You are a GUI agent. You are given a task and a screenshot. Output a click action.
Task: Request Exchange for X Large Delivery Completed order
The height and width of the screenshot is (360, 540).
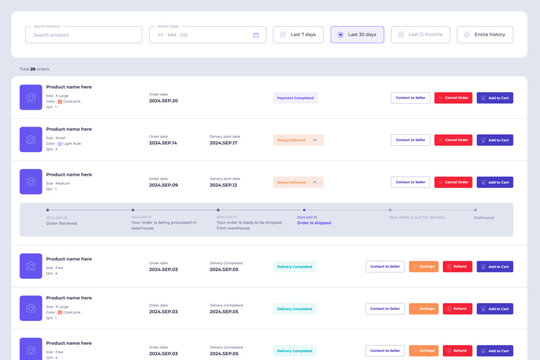(424, 309)
